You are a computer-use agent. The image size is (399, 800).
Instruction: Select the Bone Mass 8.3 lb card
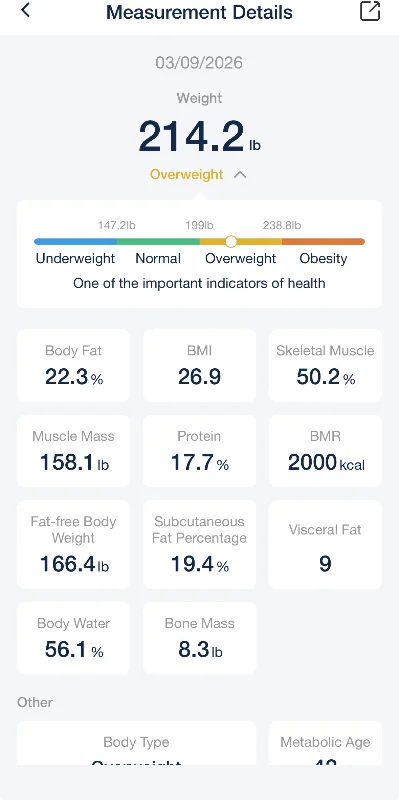click(x=200, y=639)
